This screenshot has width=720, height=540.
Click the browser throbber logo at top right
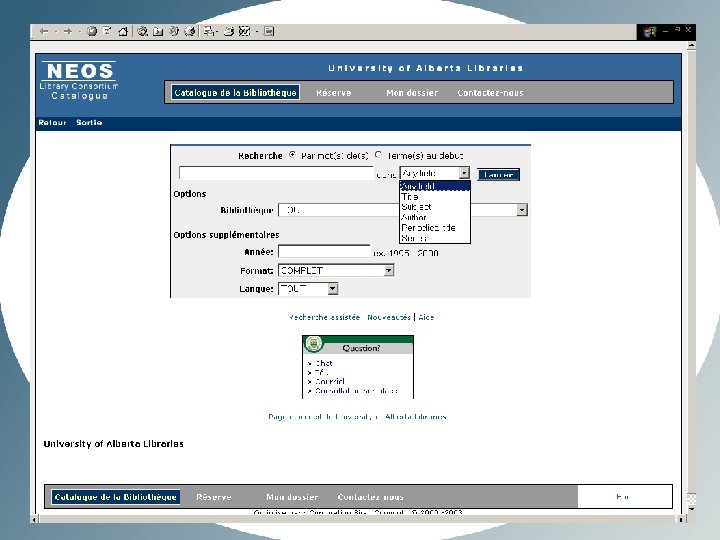[649, 32]
